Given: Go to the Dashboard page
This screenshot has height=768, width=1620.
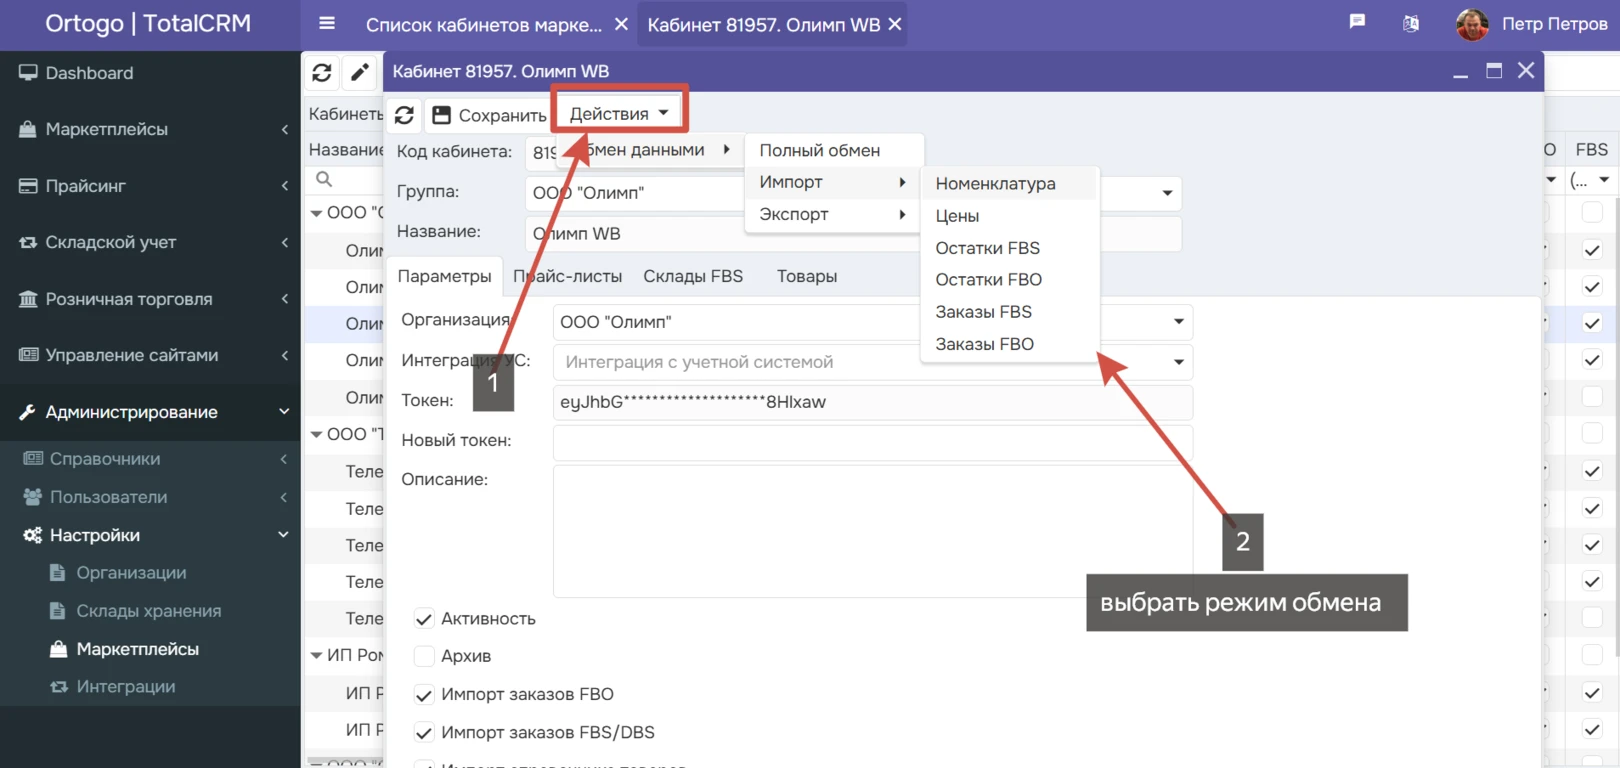Looking at the screenshot, I should (89, 73).
